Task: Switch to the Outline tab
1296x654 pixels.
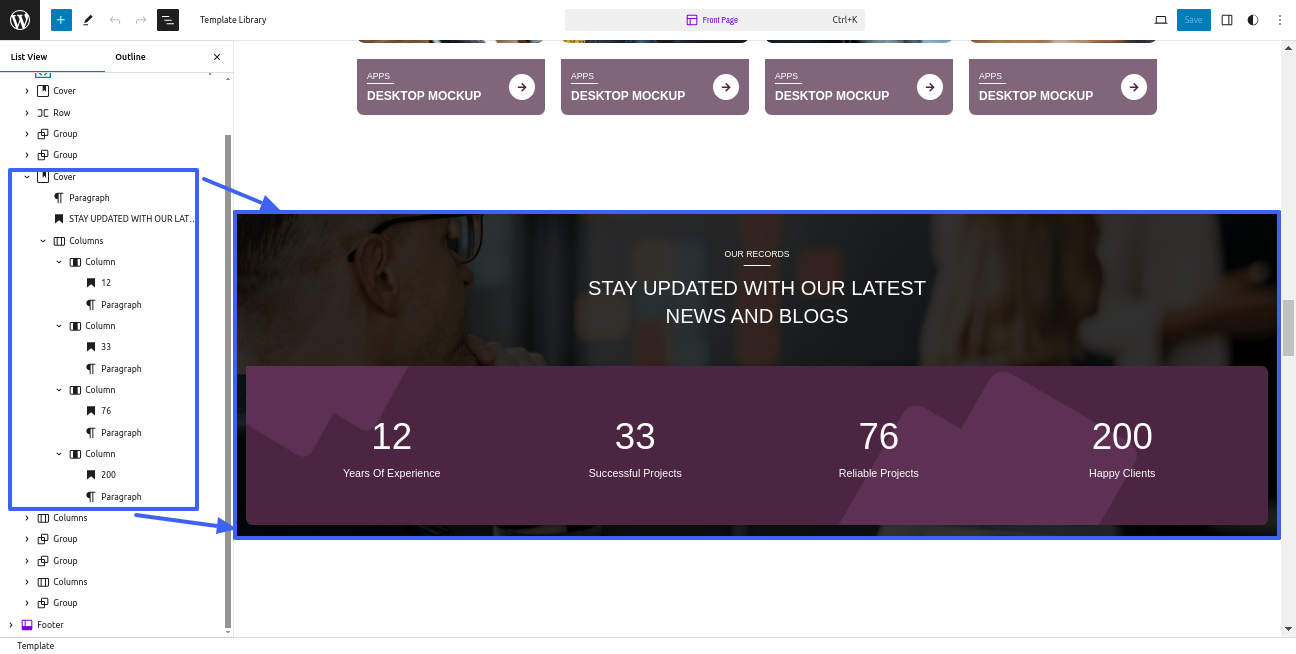Action: (130, 57)
